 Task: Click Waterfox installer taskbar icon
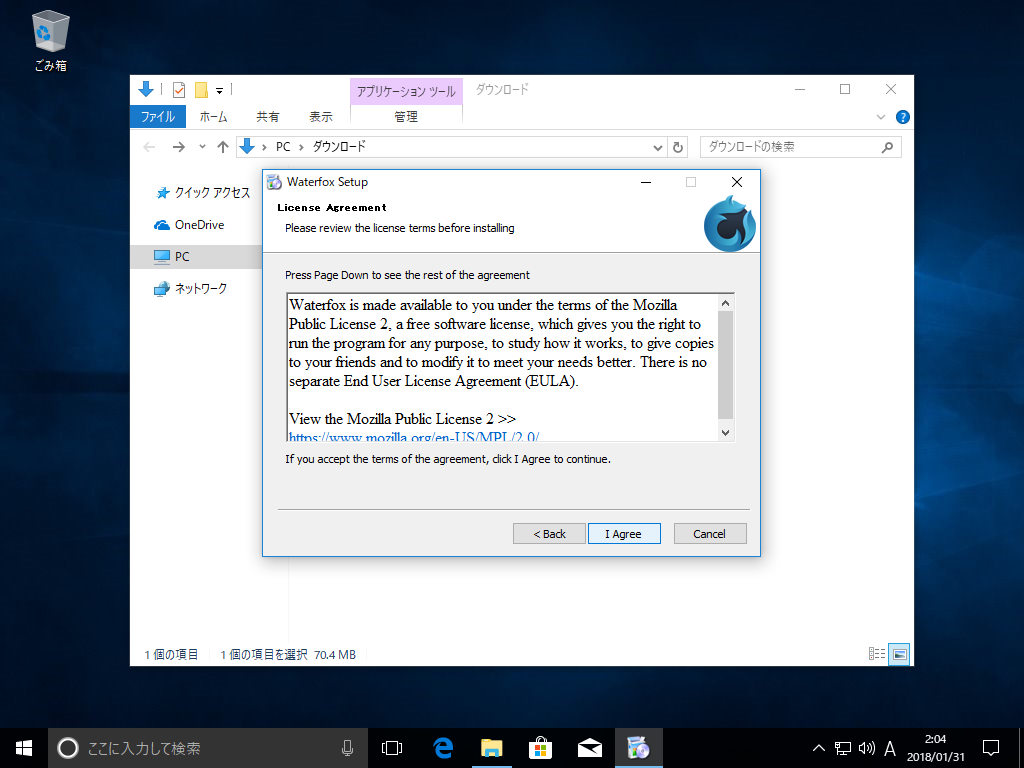(639, 748)
